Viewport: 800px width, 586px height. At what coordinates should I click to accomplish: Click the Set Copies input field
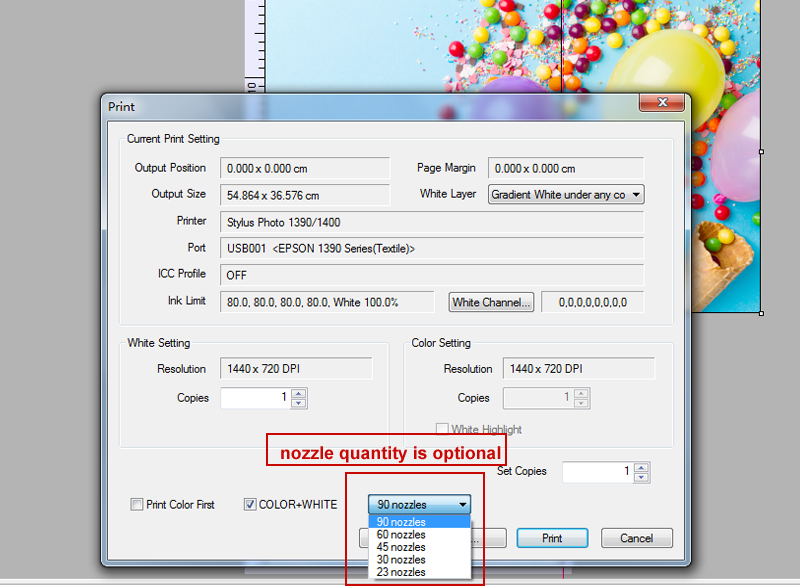pos(596,471)
